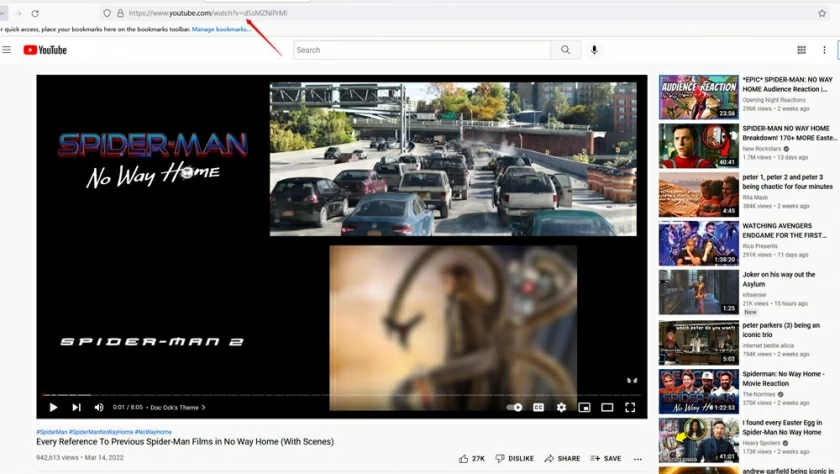840x474 pixels.
Task: Bookmark this page with the star
Action: click(x=822, y=13)
